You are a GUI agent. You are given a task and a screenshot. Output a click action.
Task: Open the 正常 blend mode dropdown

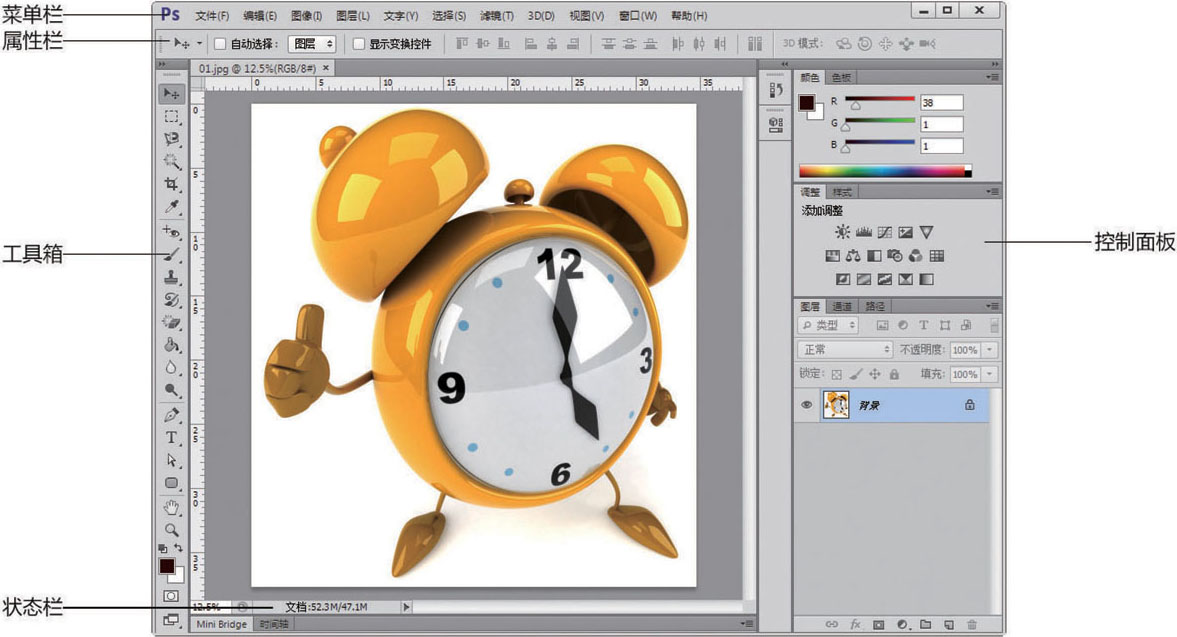(845, 350)
